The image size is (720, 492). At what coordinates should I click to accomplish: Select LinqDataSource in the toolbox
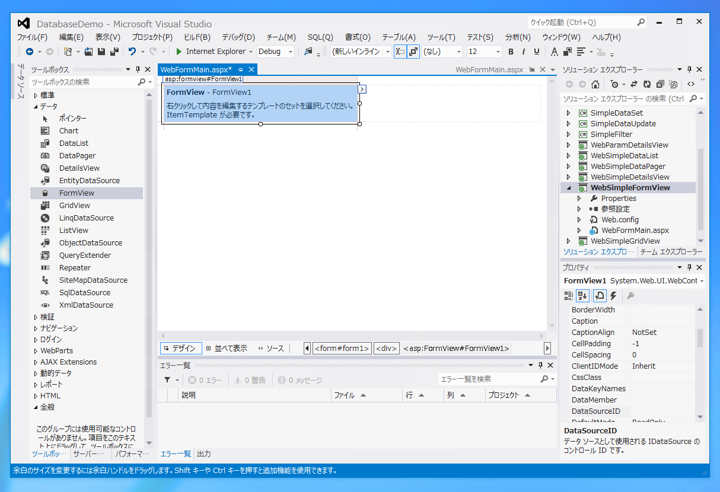point(86,218)
